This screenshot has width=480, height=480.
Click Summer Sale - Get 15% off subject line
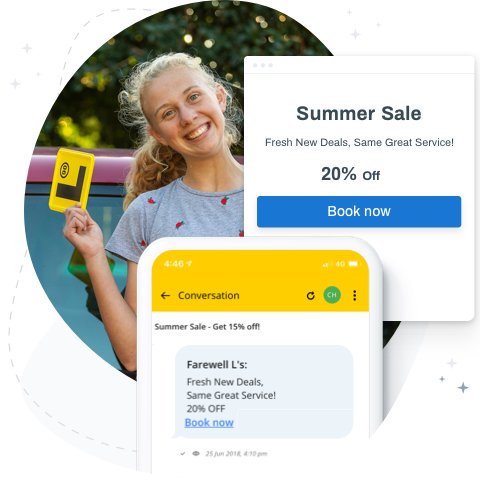[x=207, y=327]
